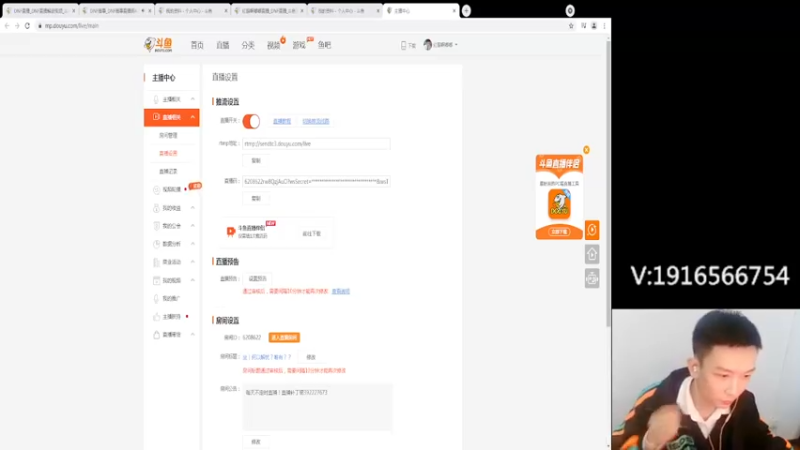
Task: Click 我的视频 calendar icon in sidebar
Action: click(156, 280)
